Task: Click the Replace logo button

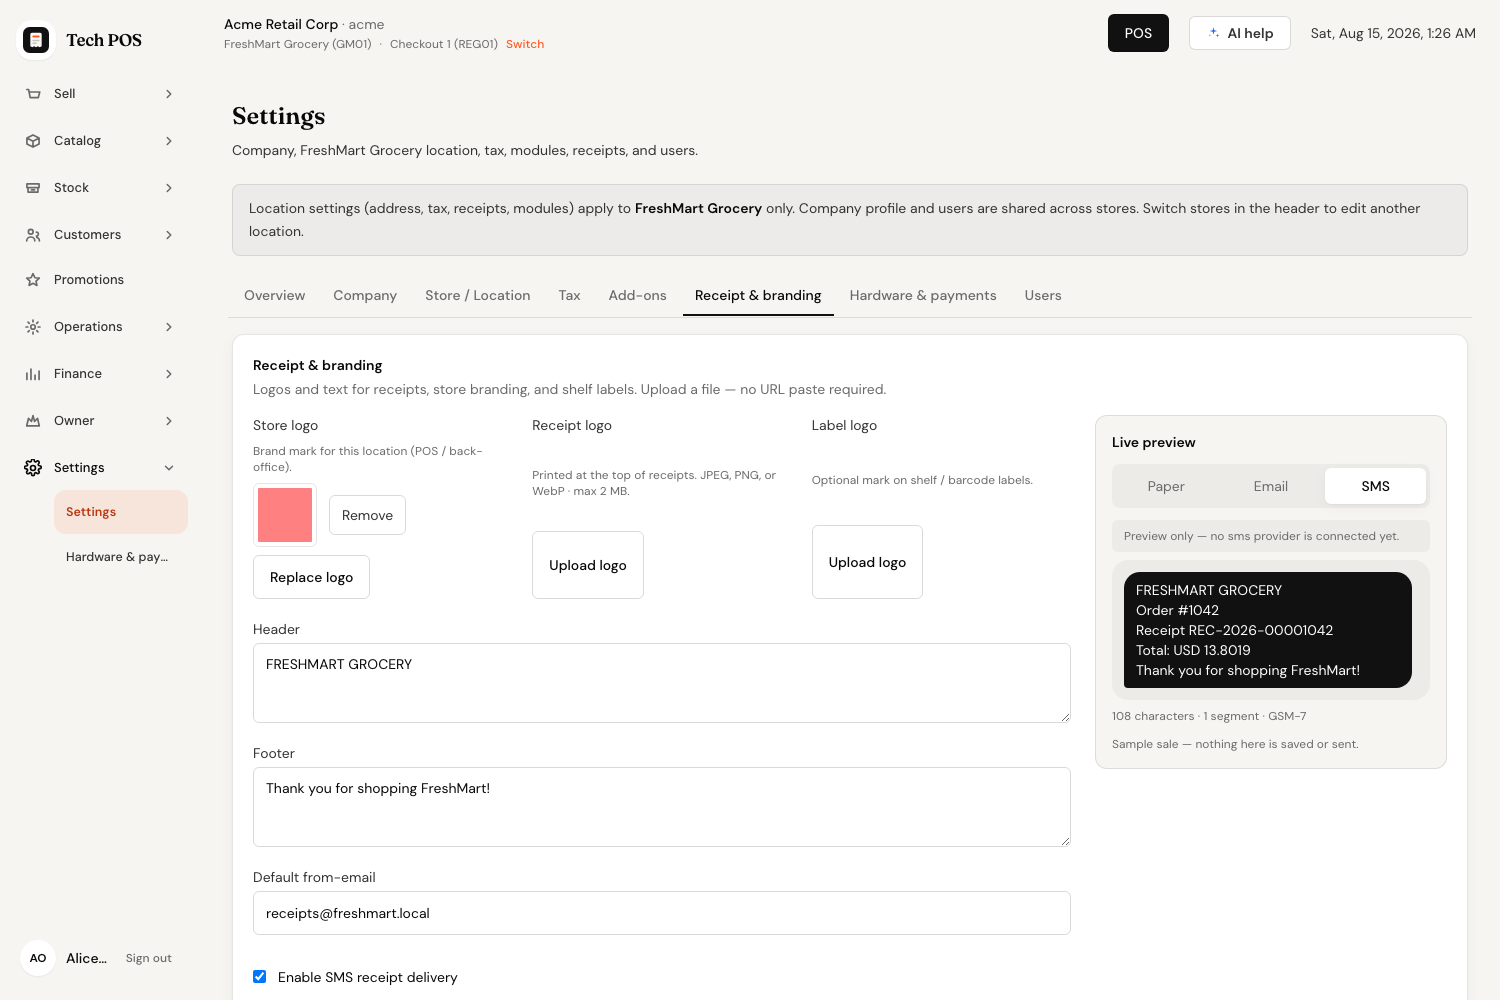Action: point(311,577)
